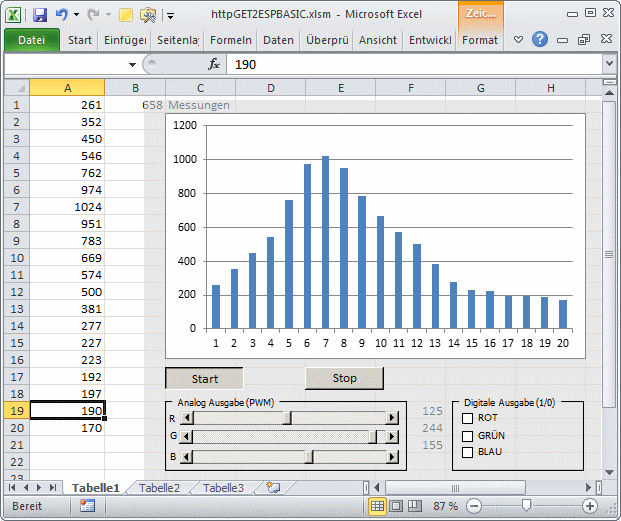Open the Einfügen ribbon tab
The width and height of the screenshot is (621, 521).
point(125,40)
